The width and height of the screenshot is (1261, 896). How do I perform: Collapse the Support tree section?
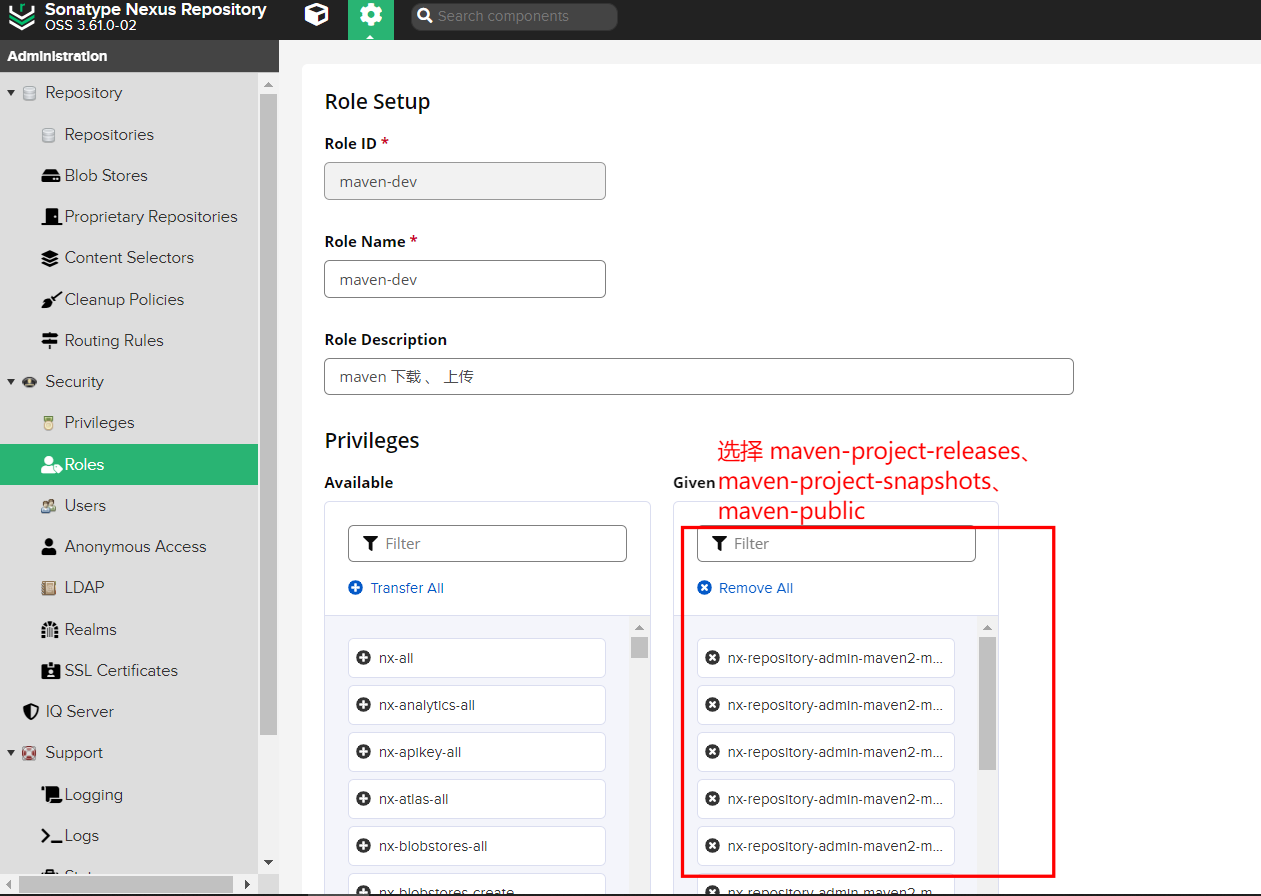[x=11, y=753]
